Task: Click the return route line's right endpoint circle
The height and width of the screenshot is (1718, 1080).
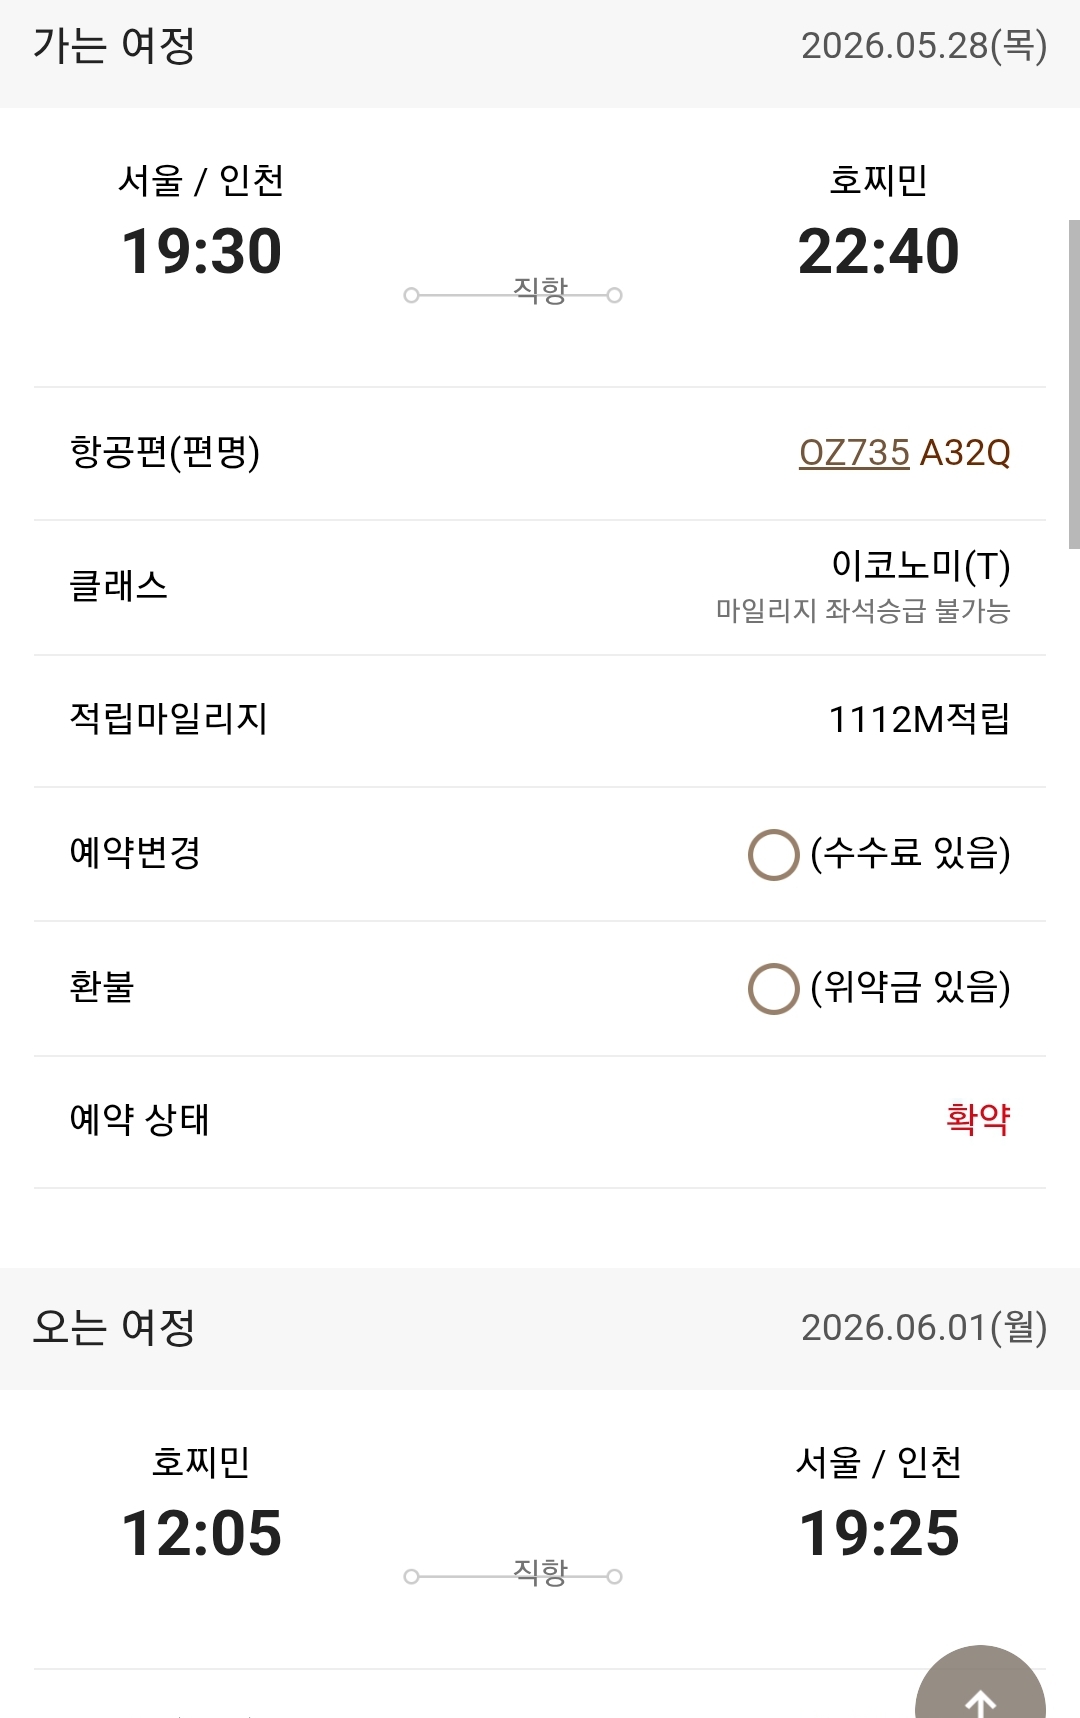Action: [x=615, y=1577]
